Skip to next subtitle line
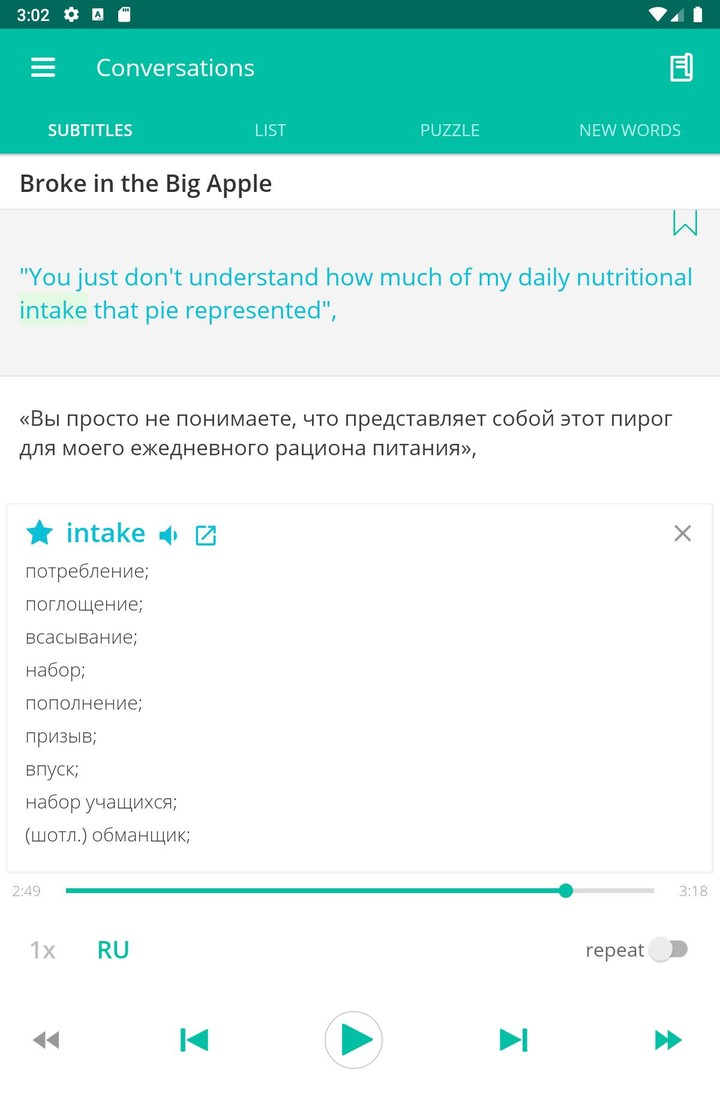The image size is (720, 1094). point(513,1040)
